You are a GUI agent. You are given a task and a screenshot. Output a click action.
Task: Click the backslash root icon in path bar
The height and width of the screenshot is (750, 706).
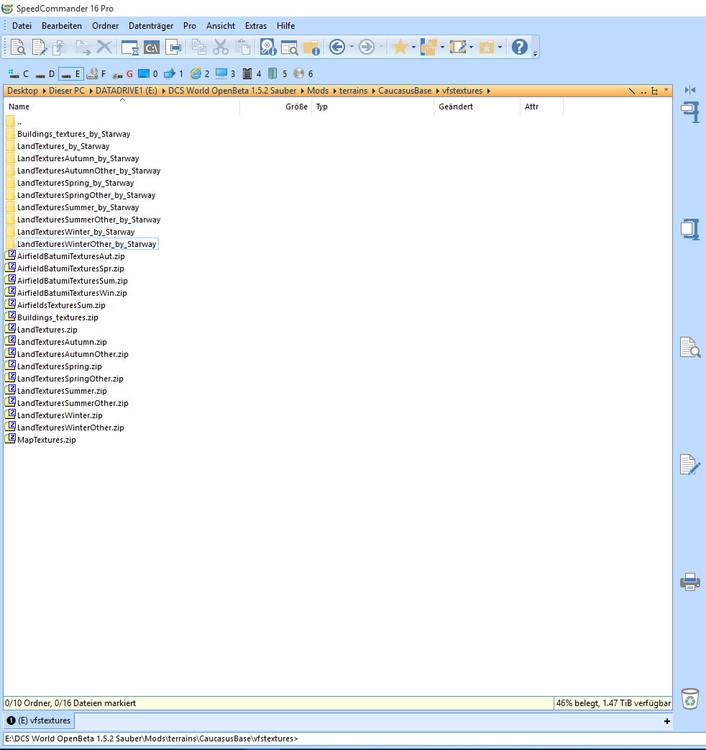point(632,91)
